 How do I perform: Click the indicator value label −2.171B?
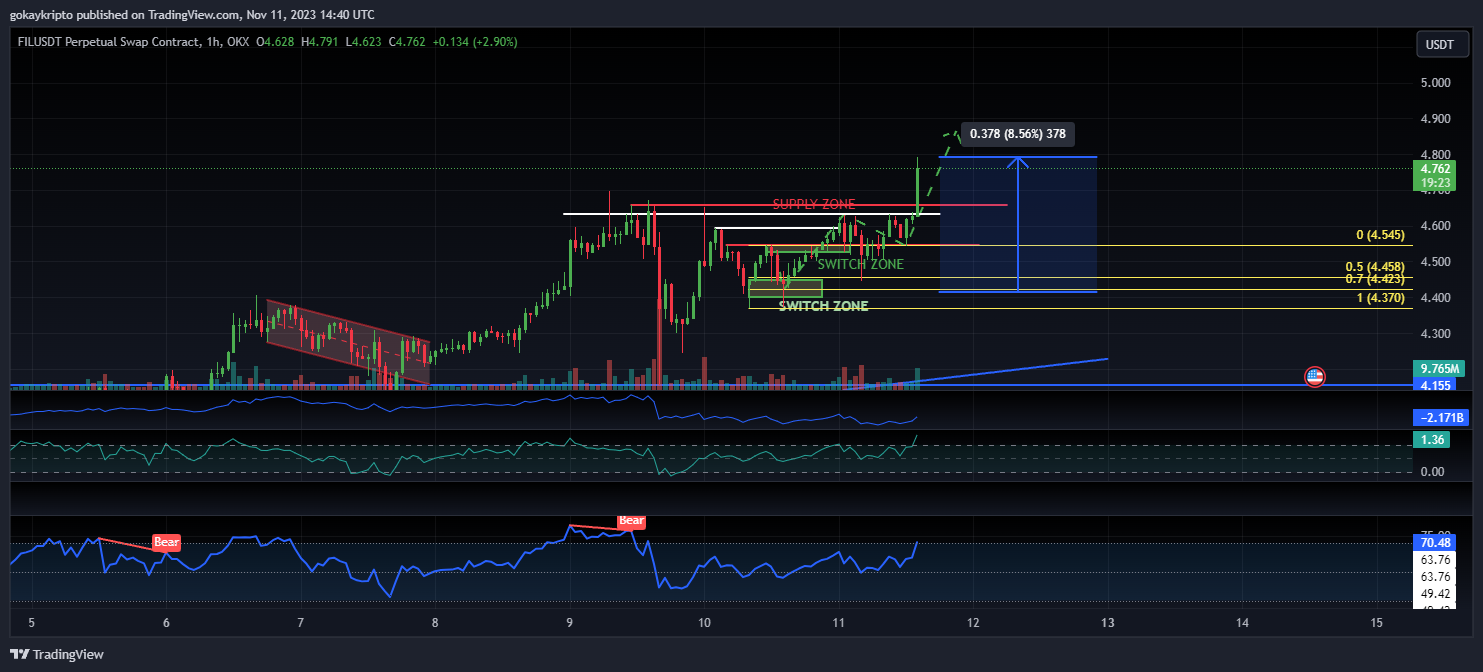tap(1440, 417)
